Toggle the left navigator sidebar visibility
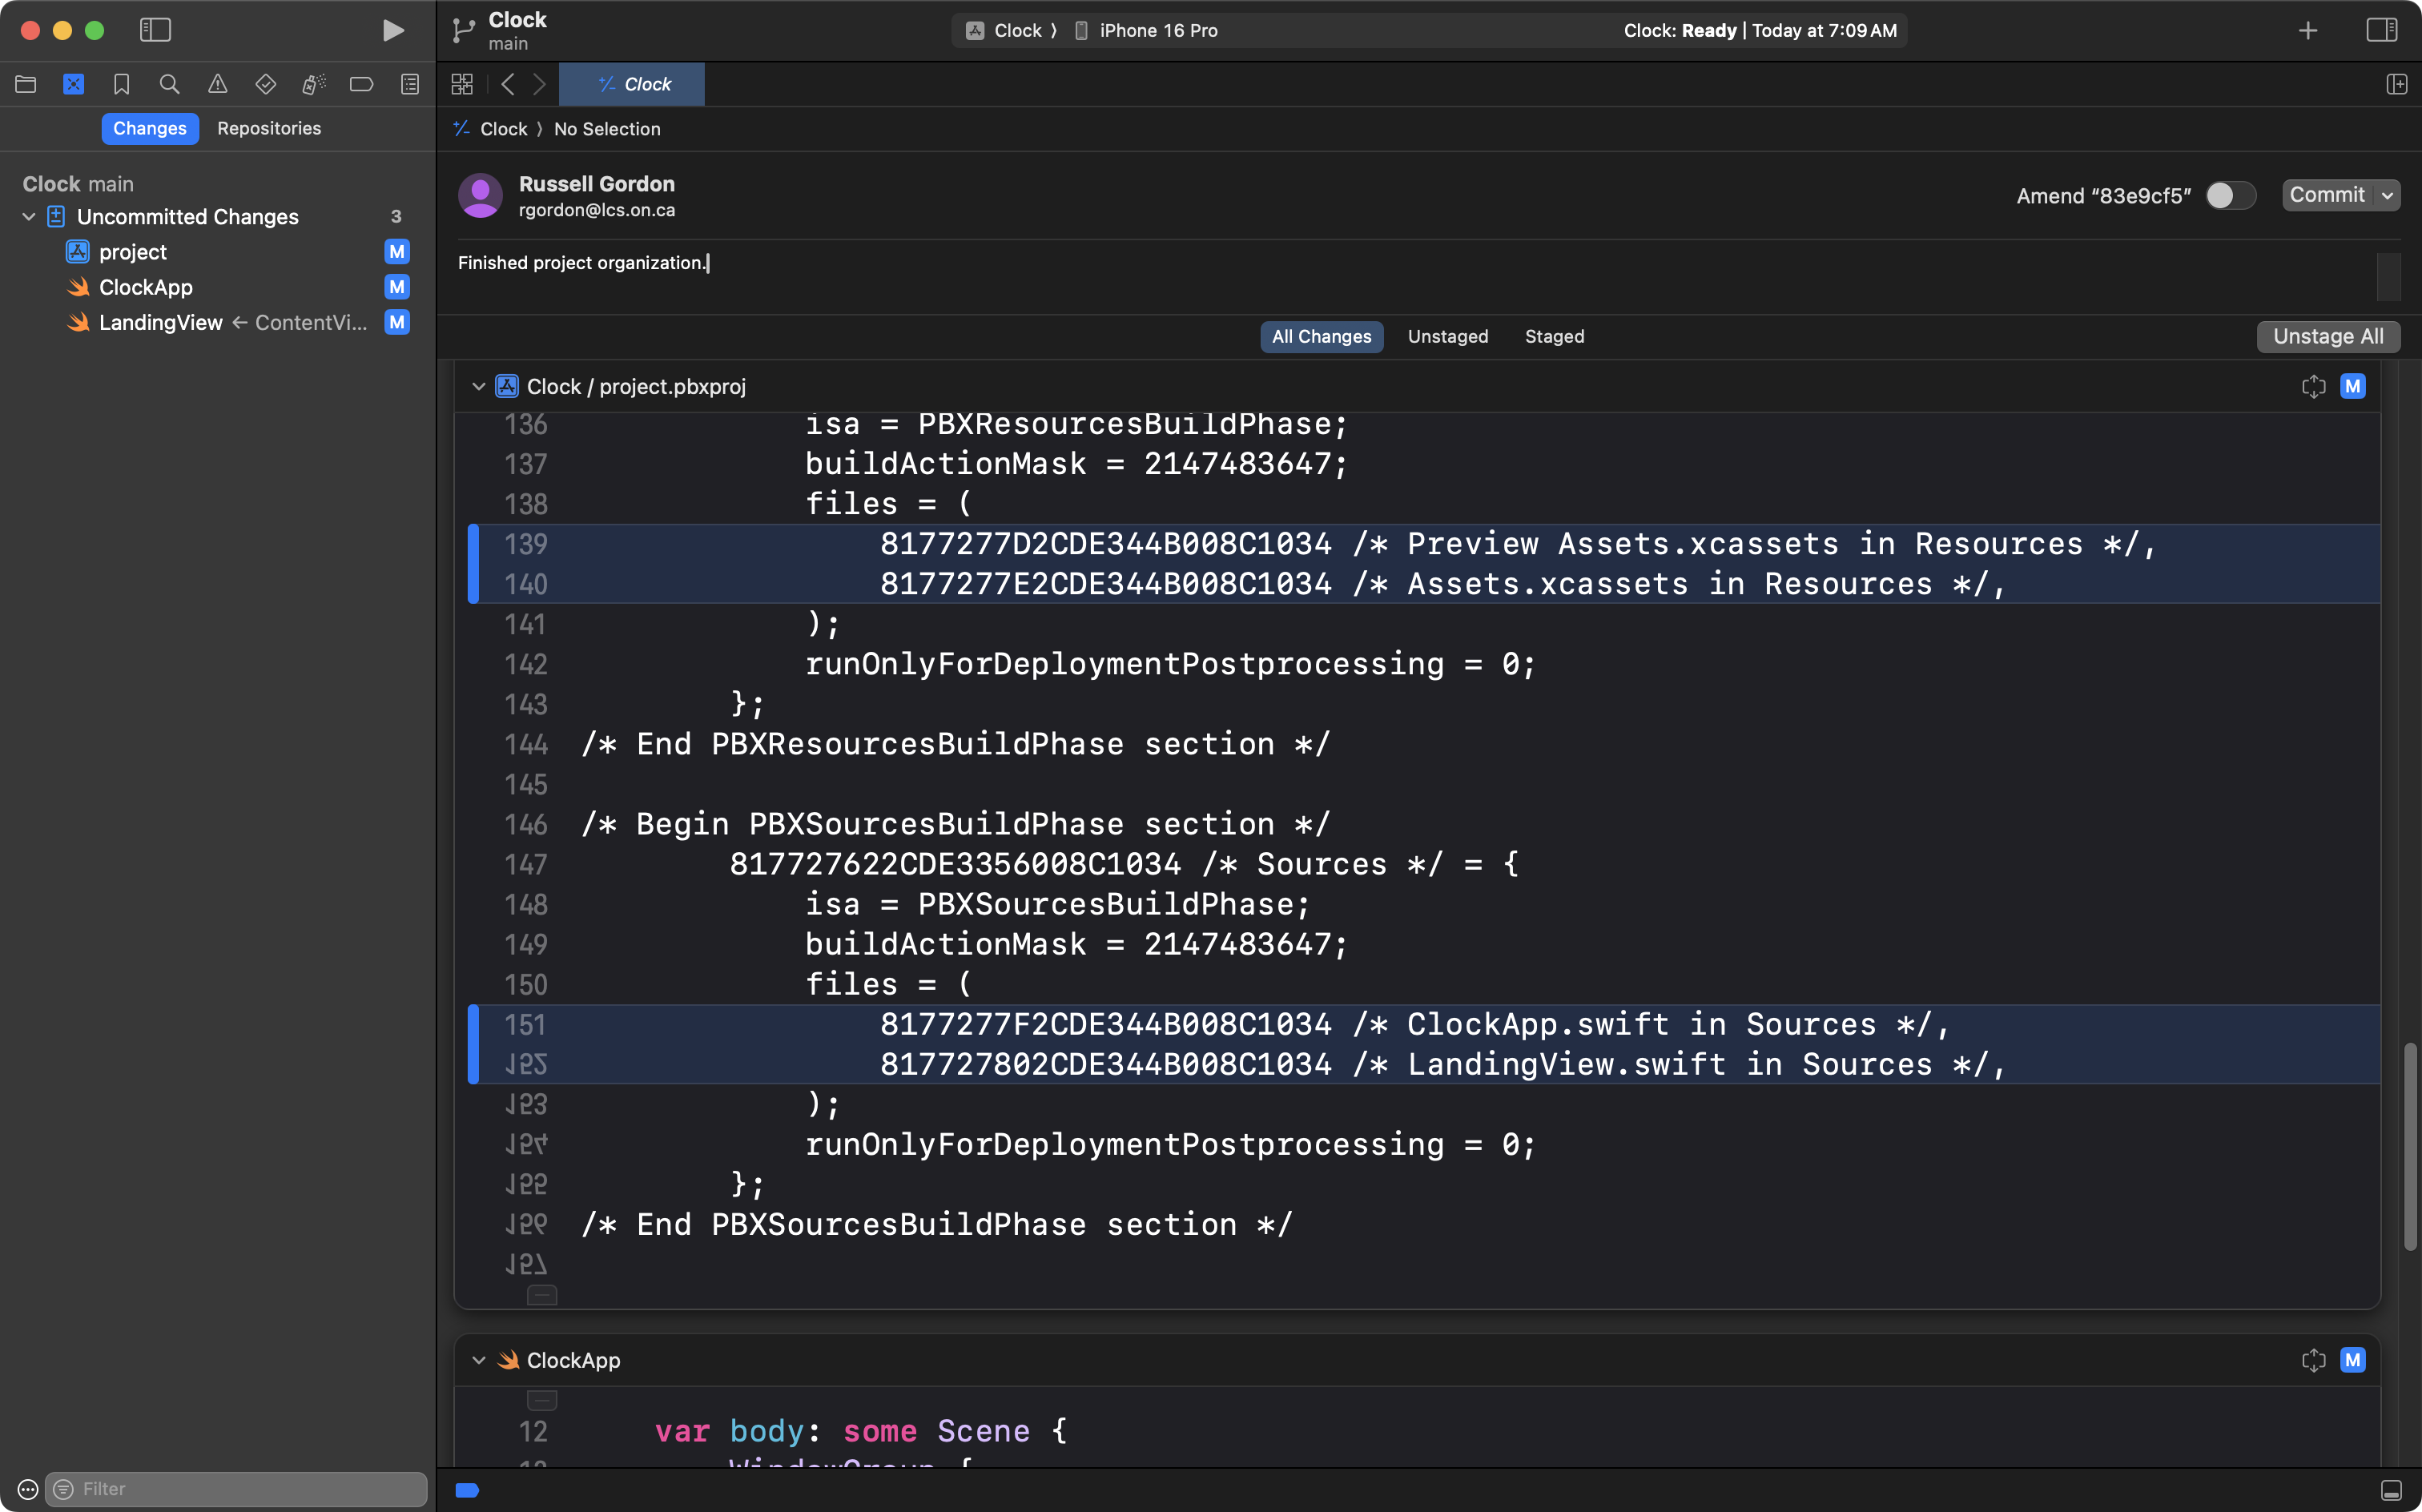The height and width of the screenshot is (1512, 2422). click(155, 30)
